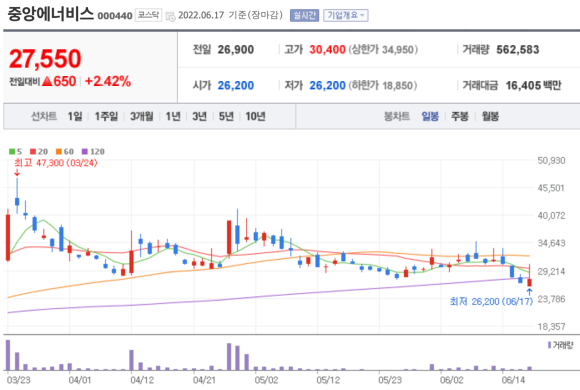Image resolution: width=580 pixels, height=390 pixels.
Task: Select the 10년 line chart tab
Action: click(256, 117)
